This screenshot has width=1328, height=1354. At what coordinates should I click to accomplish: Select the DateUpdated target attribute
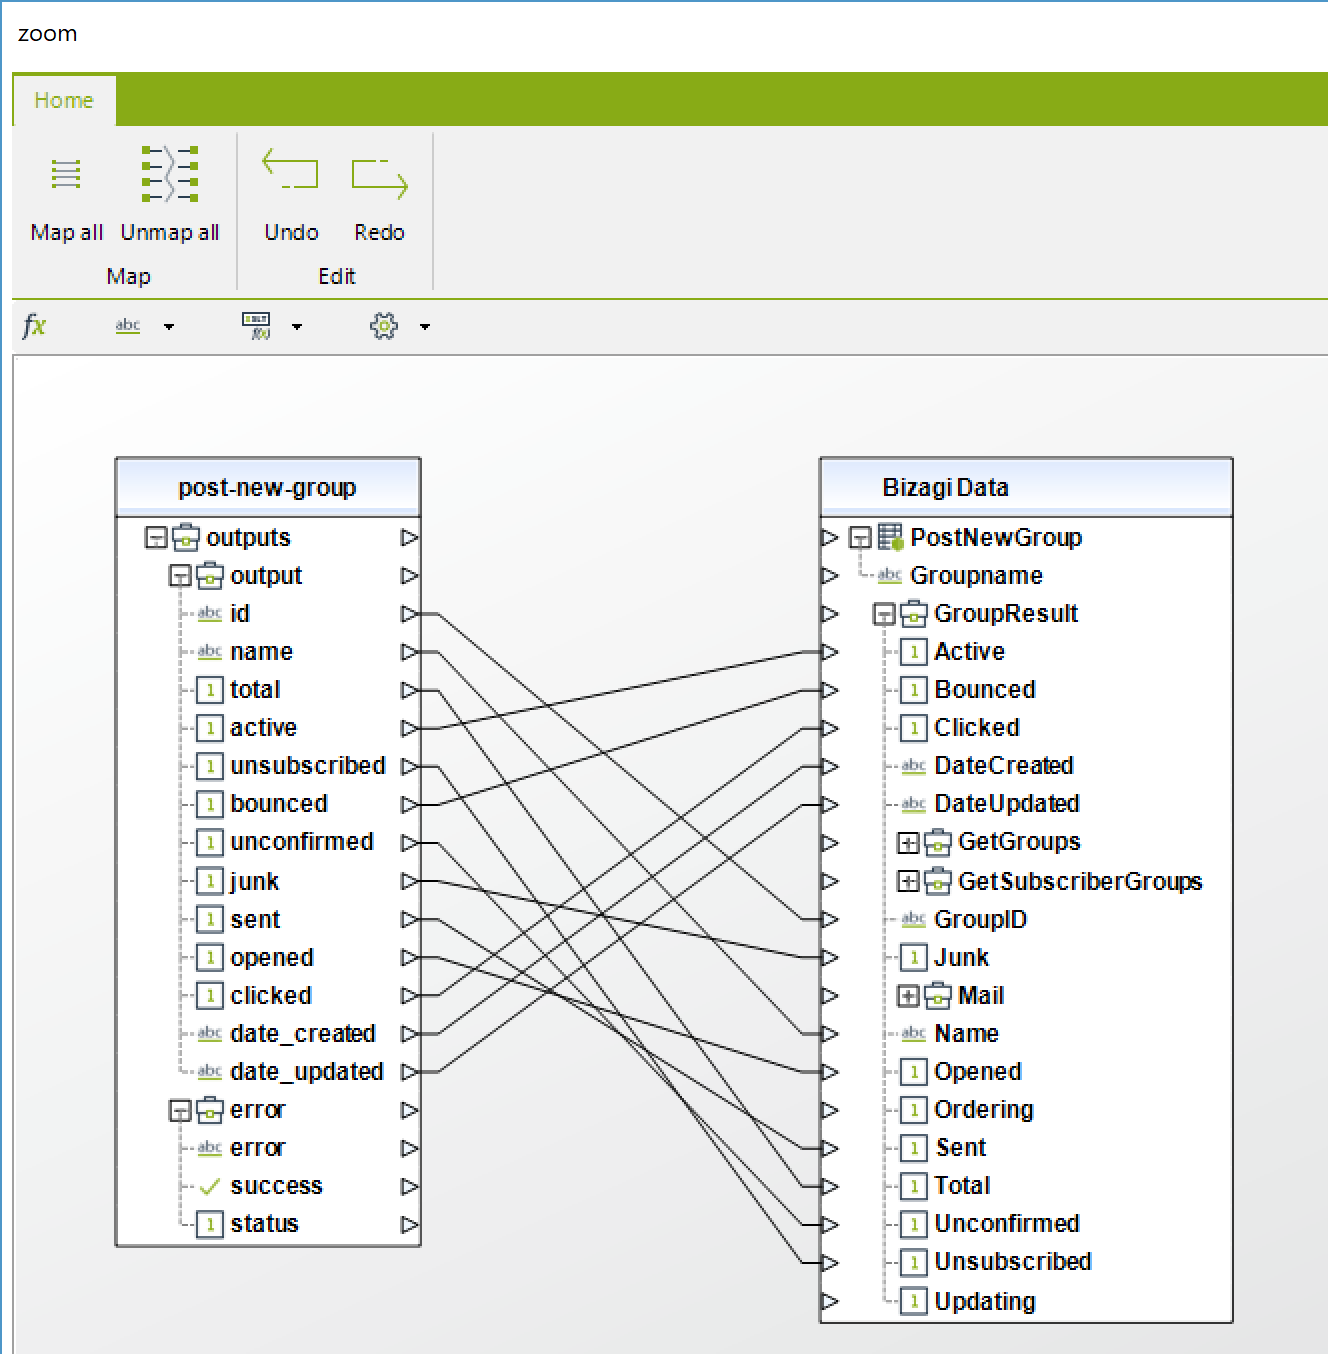pyautogui.click(x=1007, y=804)
